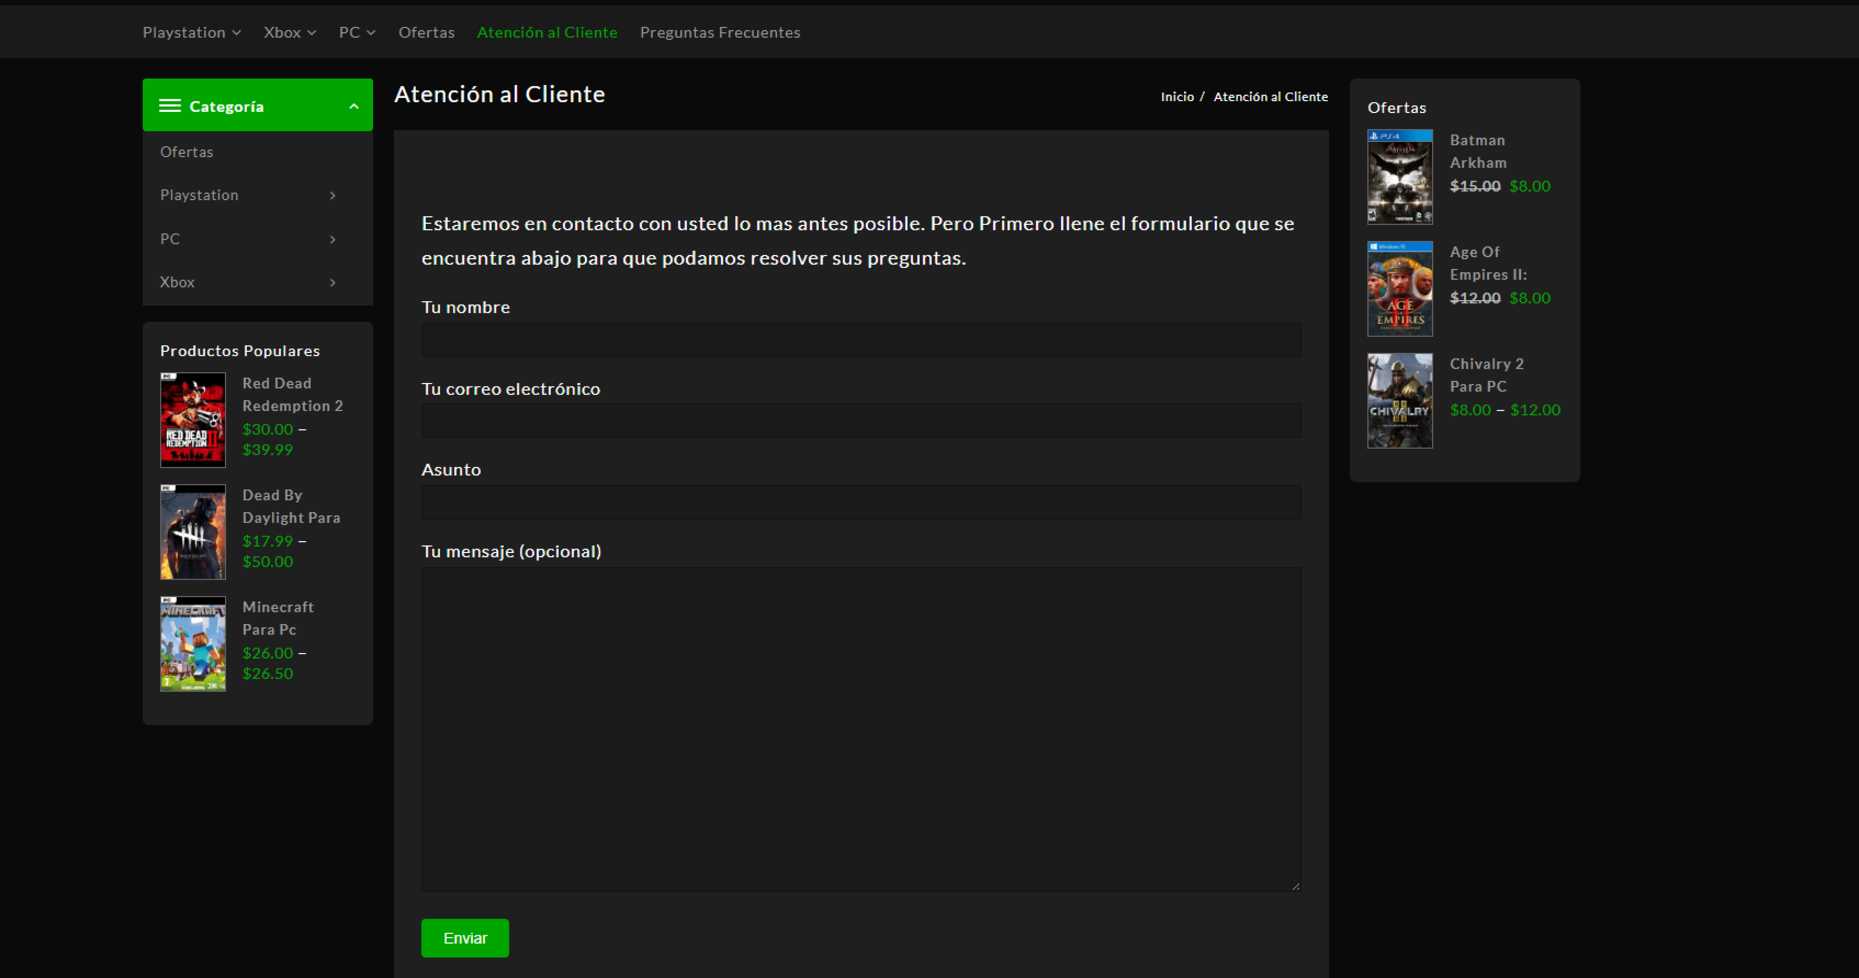Click the Red Dead Redemption 2 title

(x=293, y=394)
